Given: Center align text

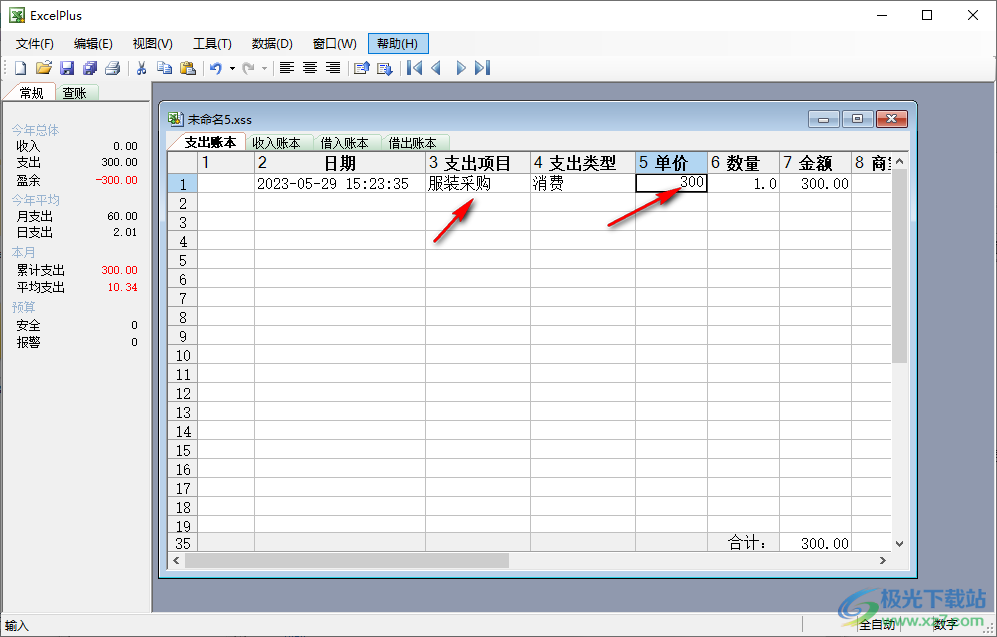Looking at the screenshot, I should 310,68.
